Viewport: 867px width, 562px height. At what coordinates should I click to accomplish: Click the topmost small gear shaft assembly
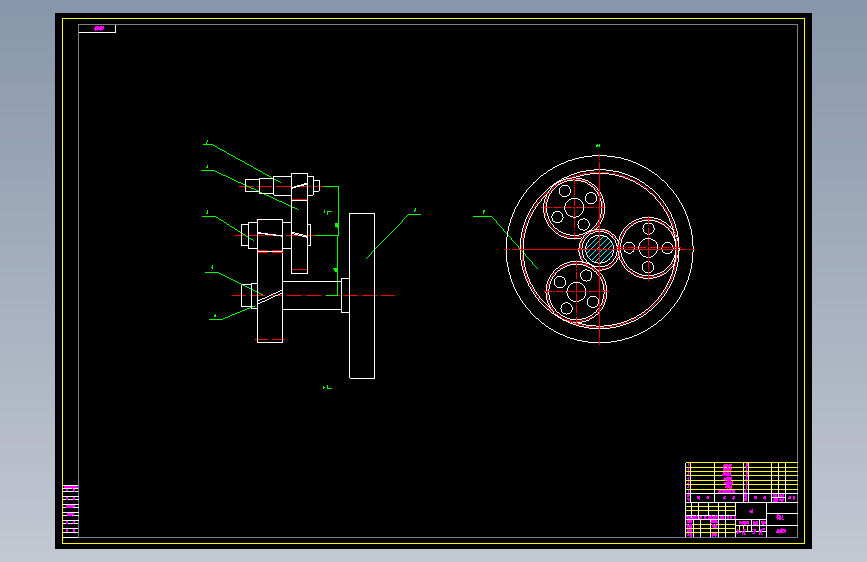coord(282,185)
